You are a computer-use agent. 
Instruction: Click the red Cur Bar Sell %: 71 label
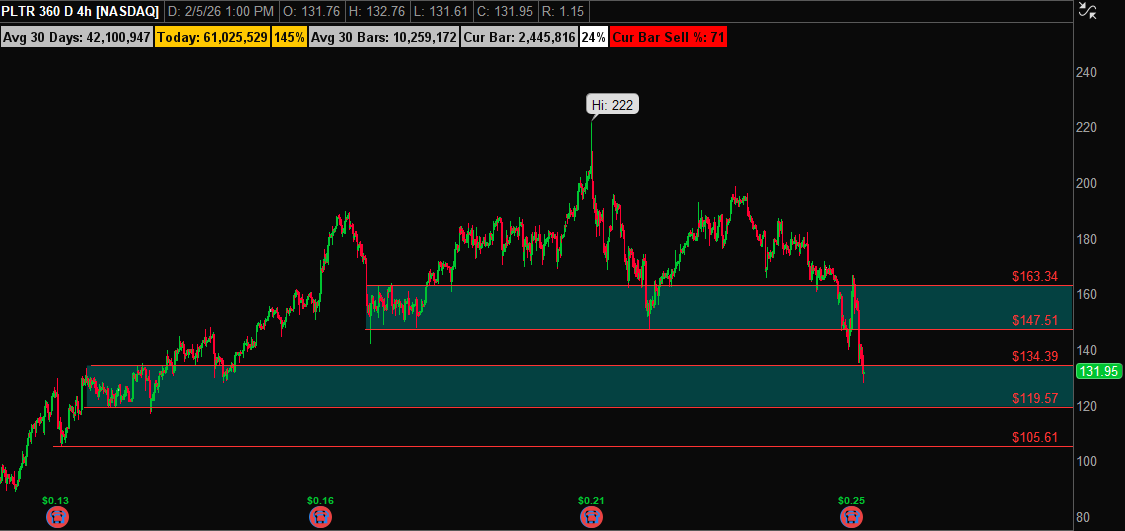click(668, 37)
